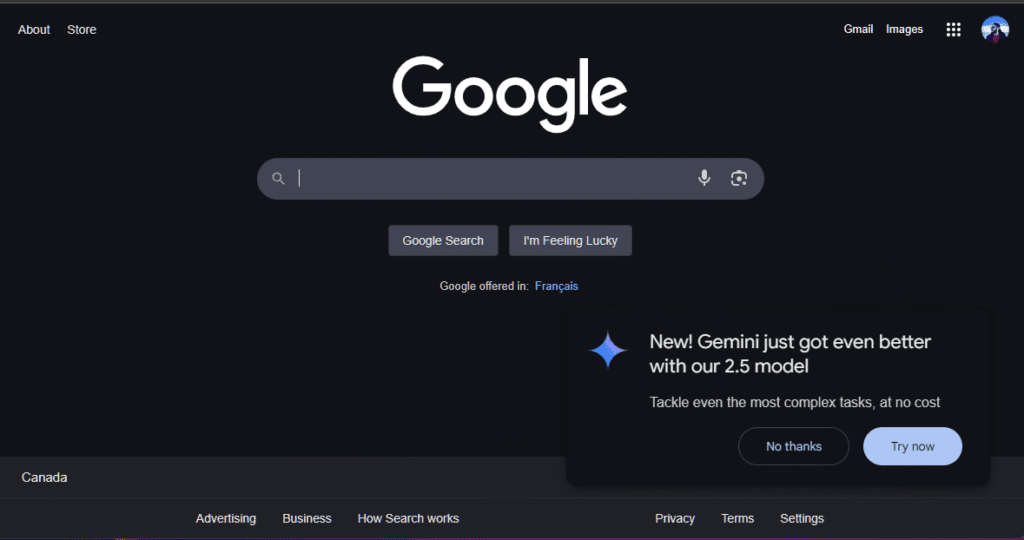
Task: Open the Business footer link
Action: [307, 518]
